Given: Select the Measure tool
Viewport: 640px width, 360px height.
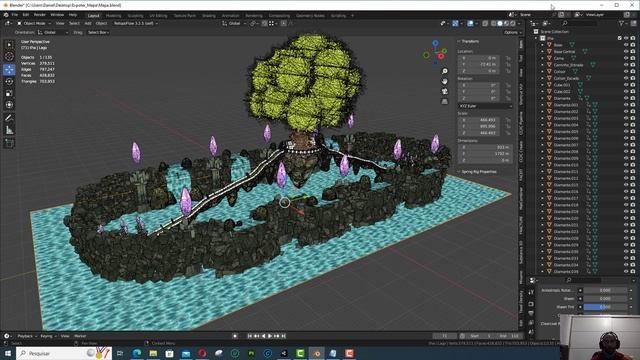Looking at the screenshot, I should click(x=9, y=130).
